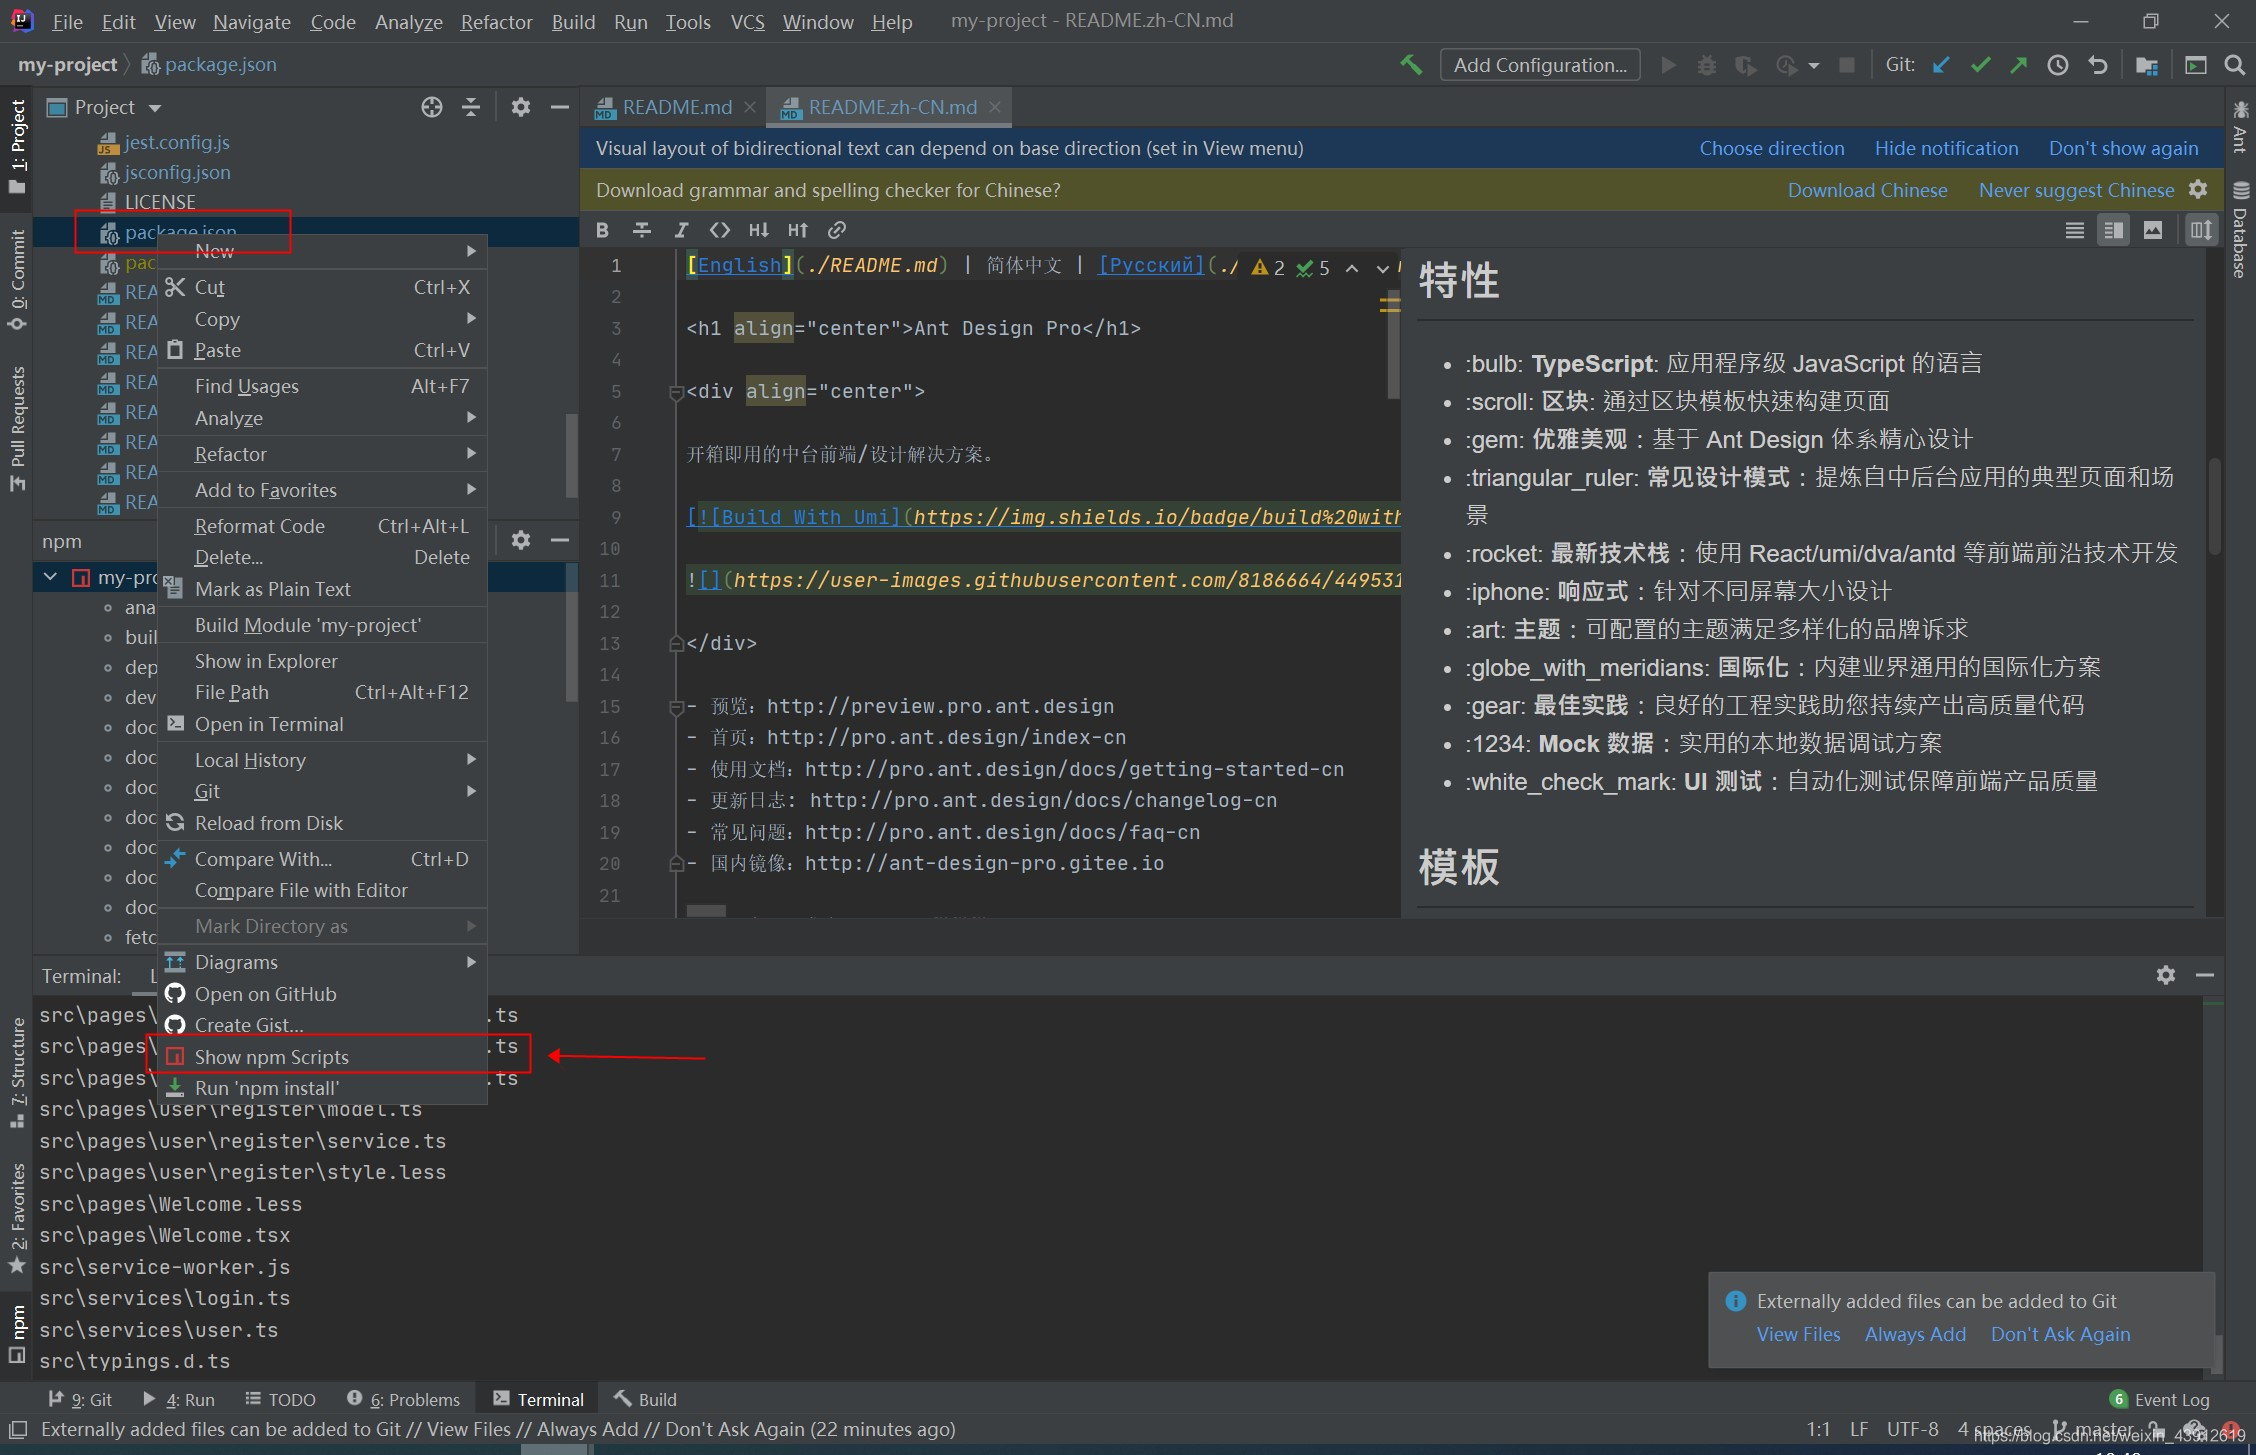Screen dimensions: 2256x1455
Task: Click the Italic formatting icon
Action: click(681, 230)
